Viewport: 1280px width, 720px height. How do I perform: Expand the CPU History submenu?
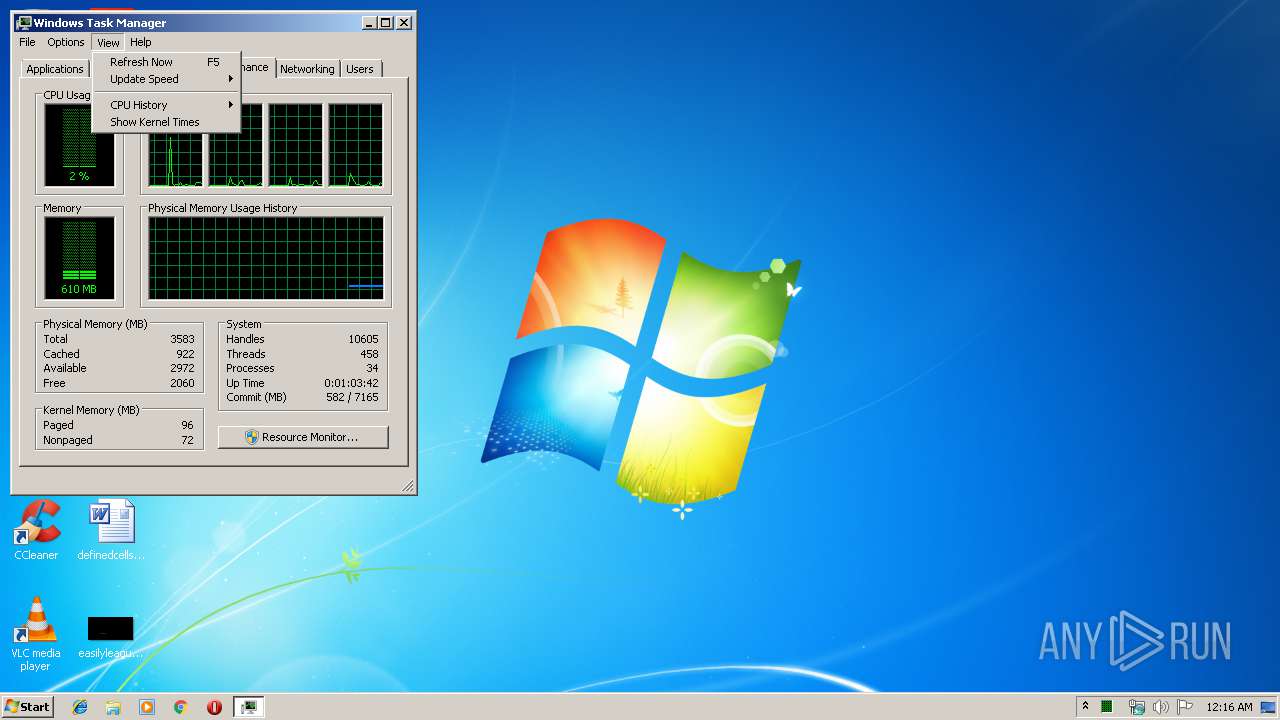[x=166, y=105]
